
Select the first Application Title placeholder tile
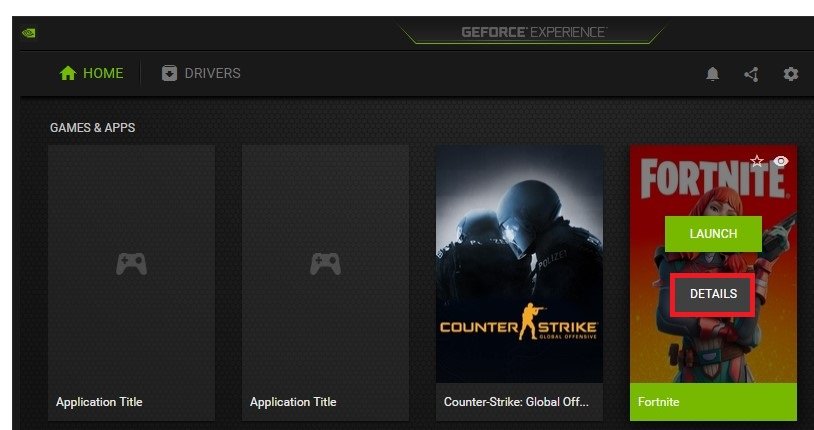point(131,283)
